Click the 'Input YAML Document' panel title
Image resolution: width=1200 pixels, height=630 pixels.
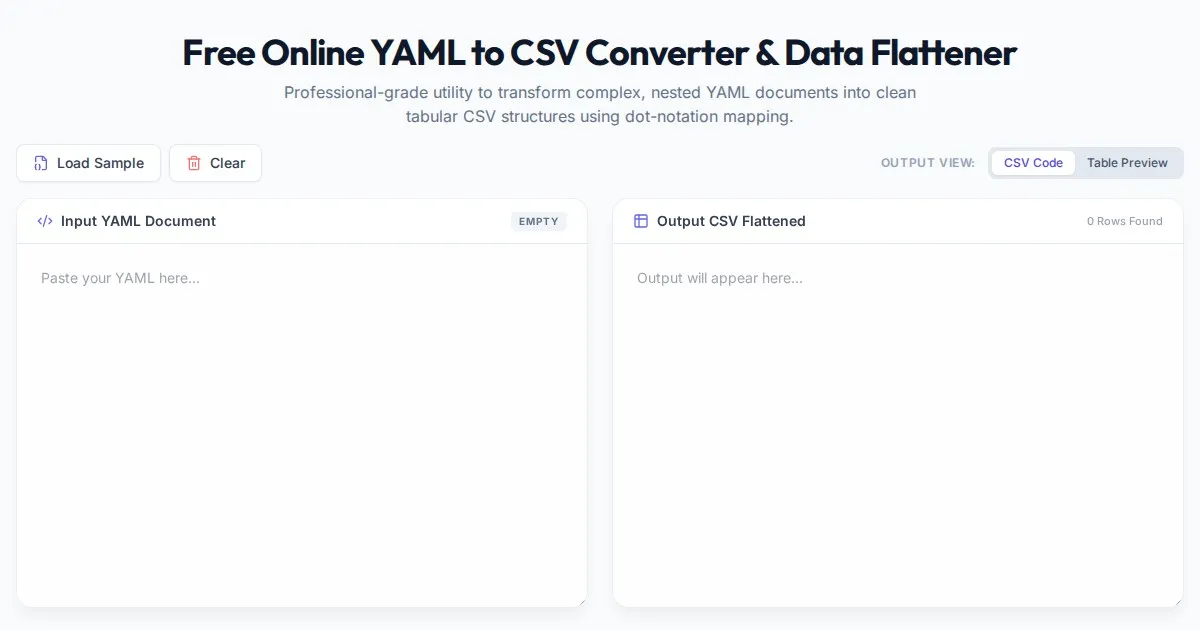tap(138, 221)
